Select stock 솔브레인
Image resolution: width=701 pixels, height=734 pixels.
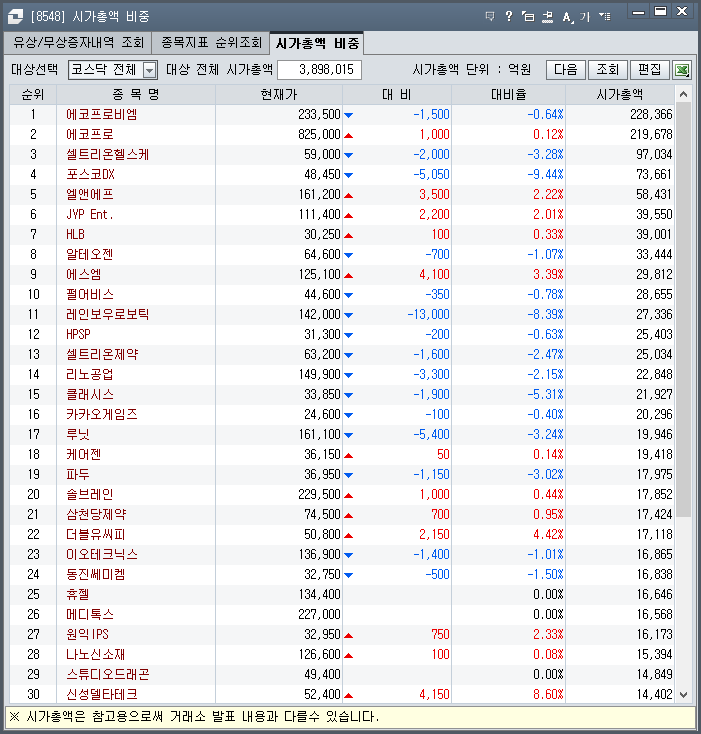click(x=90, y=495)
